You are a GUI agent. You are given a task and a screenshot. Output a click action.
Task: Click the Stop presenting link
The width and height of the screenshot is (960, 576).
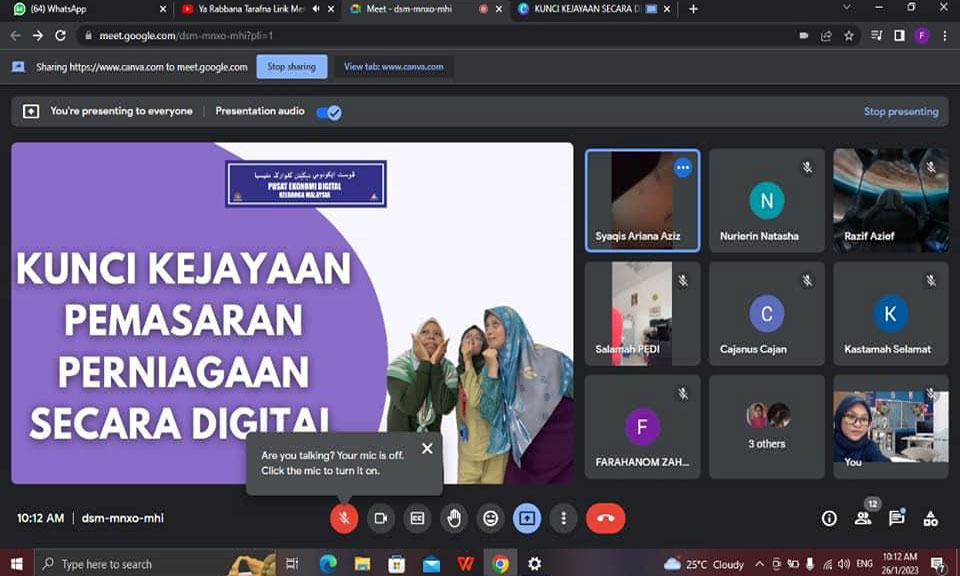[x=900, y=112]
